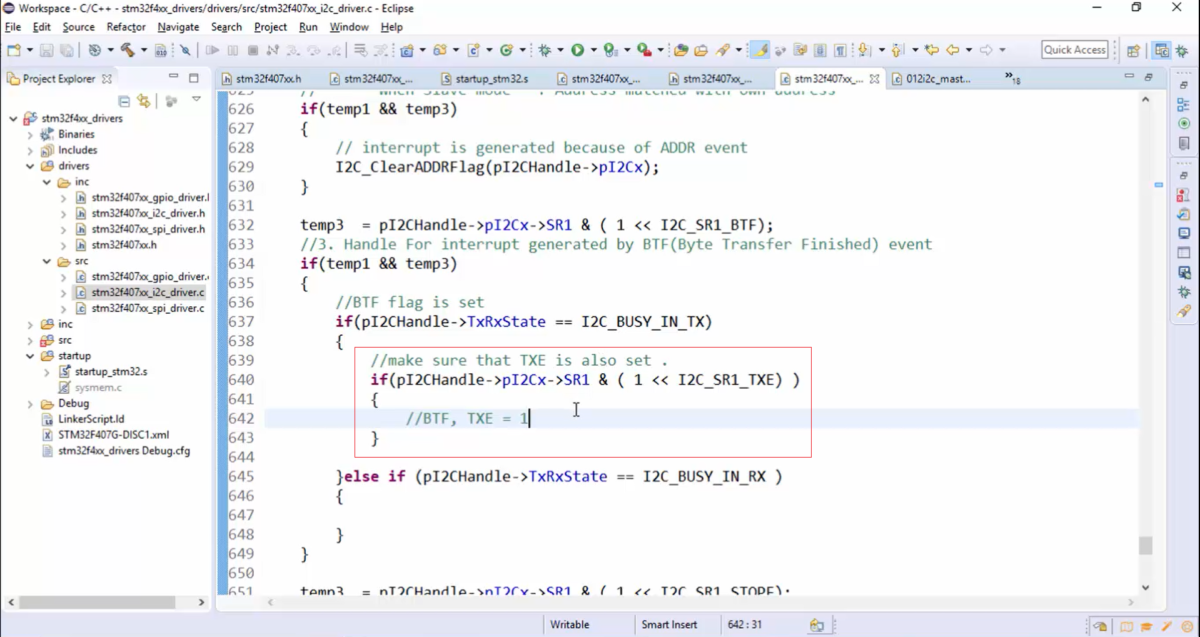Open the Refactor menu
The height and width of the screenshot is (637, 1200).
point(125,27)
